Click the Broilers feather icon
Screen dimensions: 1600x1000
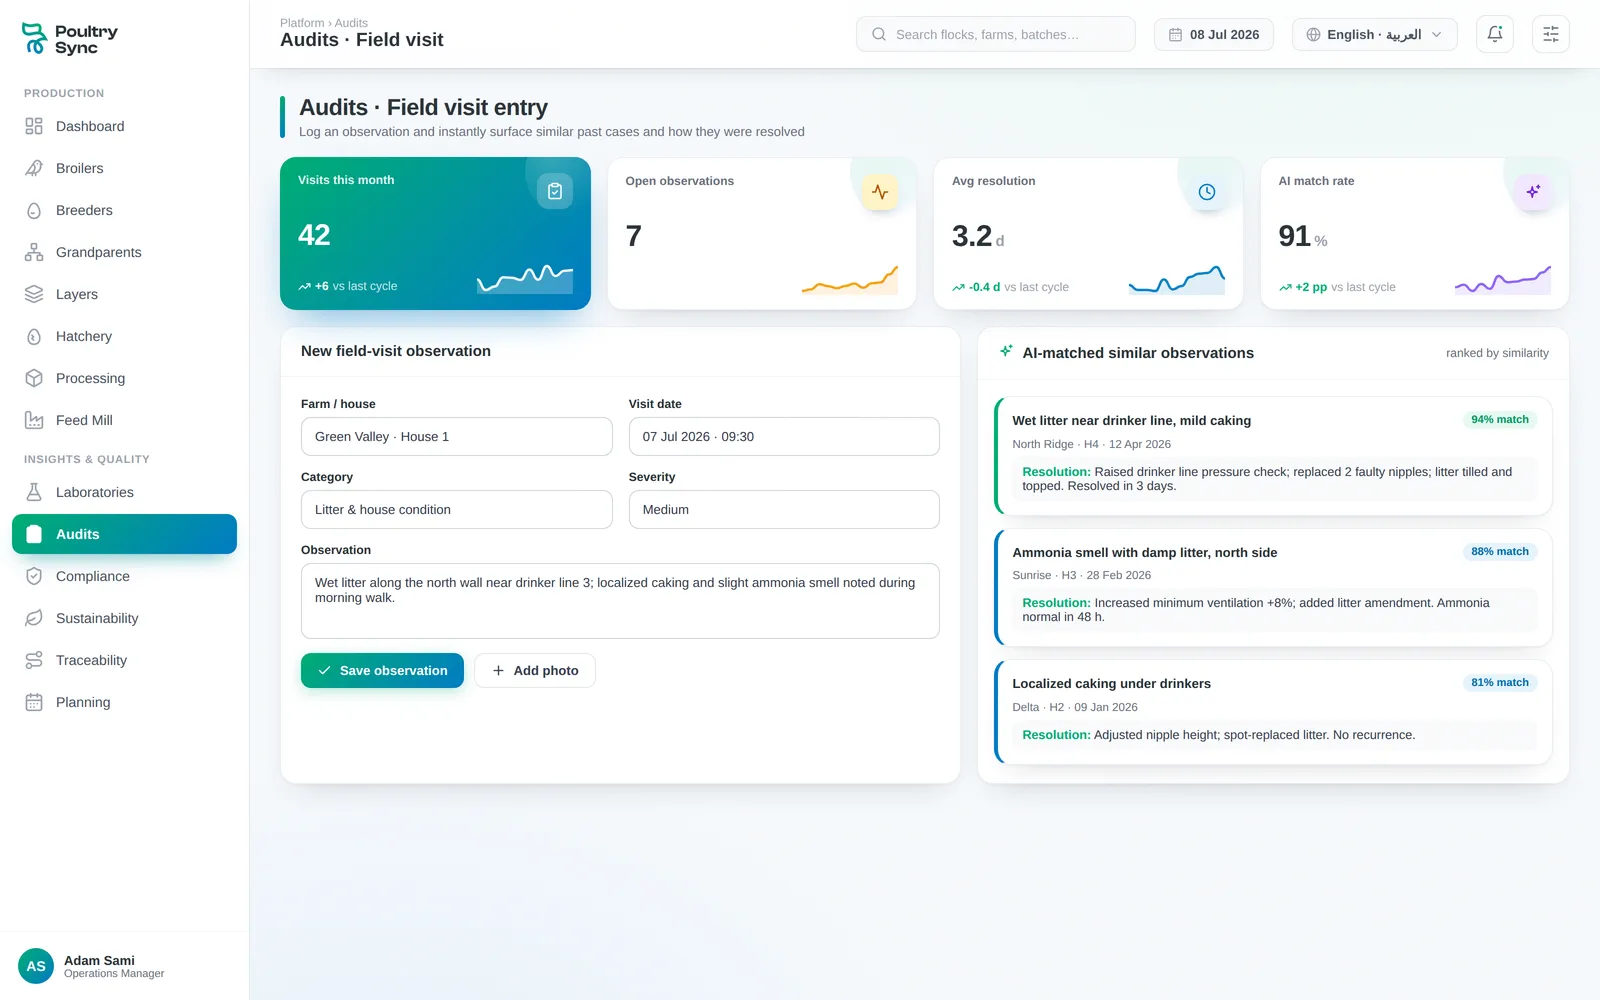pyautogui.click(x=34, y=168)
